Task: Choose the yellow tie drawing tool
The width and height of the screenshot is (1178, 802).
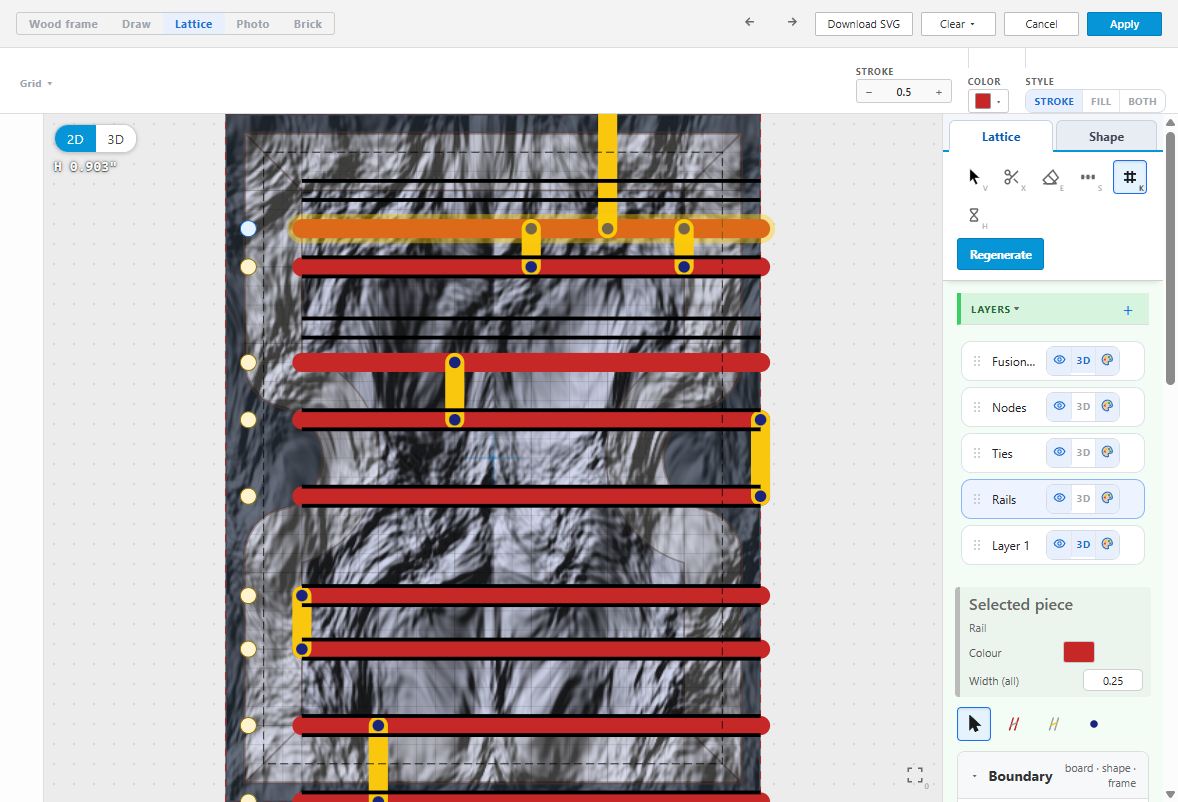Action: 1053,724
